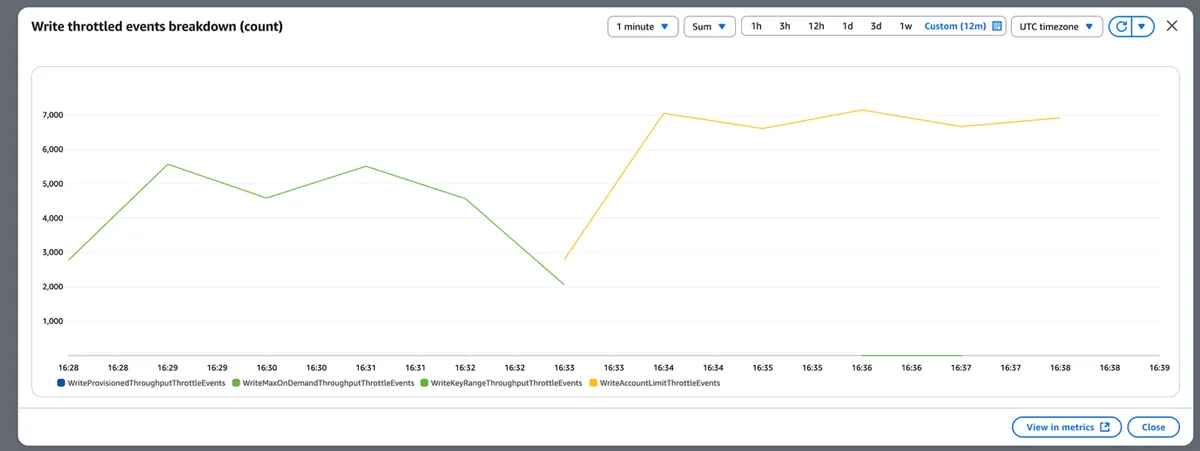This screenshot has height=451, width=1200.
Task: Select the 1d time range
Action: click(x=847, y=27)
